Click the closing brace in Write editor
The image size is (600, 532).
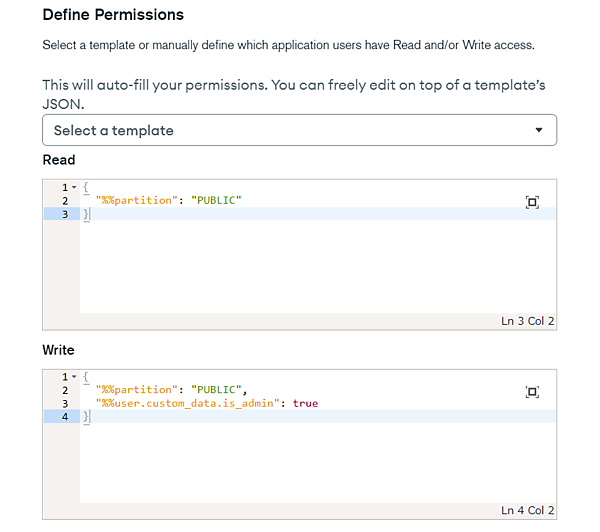coord(86,416)
